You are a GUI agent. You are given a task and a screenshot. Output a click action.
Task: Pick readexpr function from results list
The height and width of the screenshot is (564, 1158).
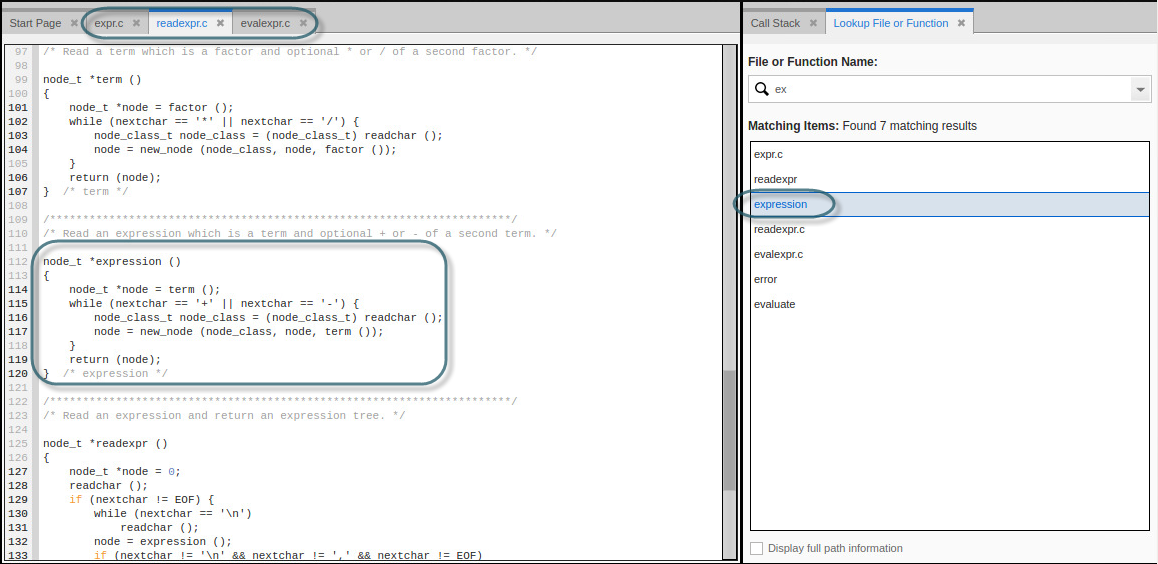[775, 180]
